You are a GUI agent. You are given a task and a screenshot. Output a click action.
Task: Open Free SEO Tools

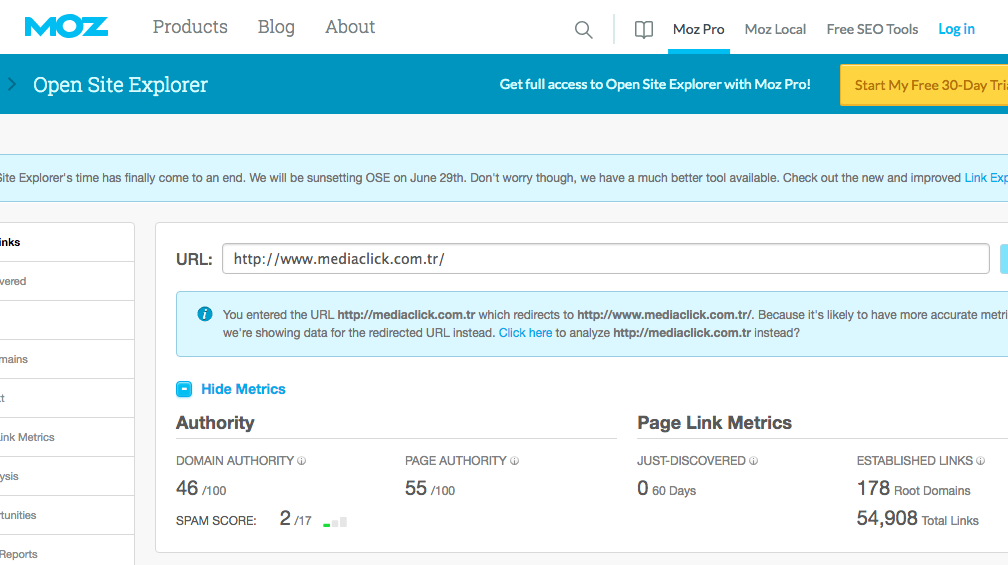[x=872, y=29]
